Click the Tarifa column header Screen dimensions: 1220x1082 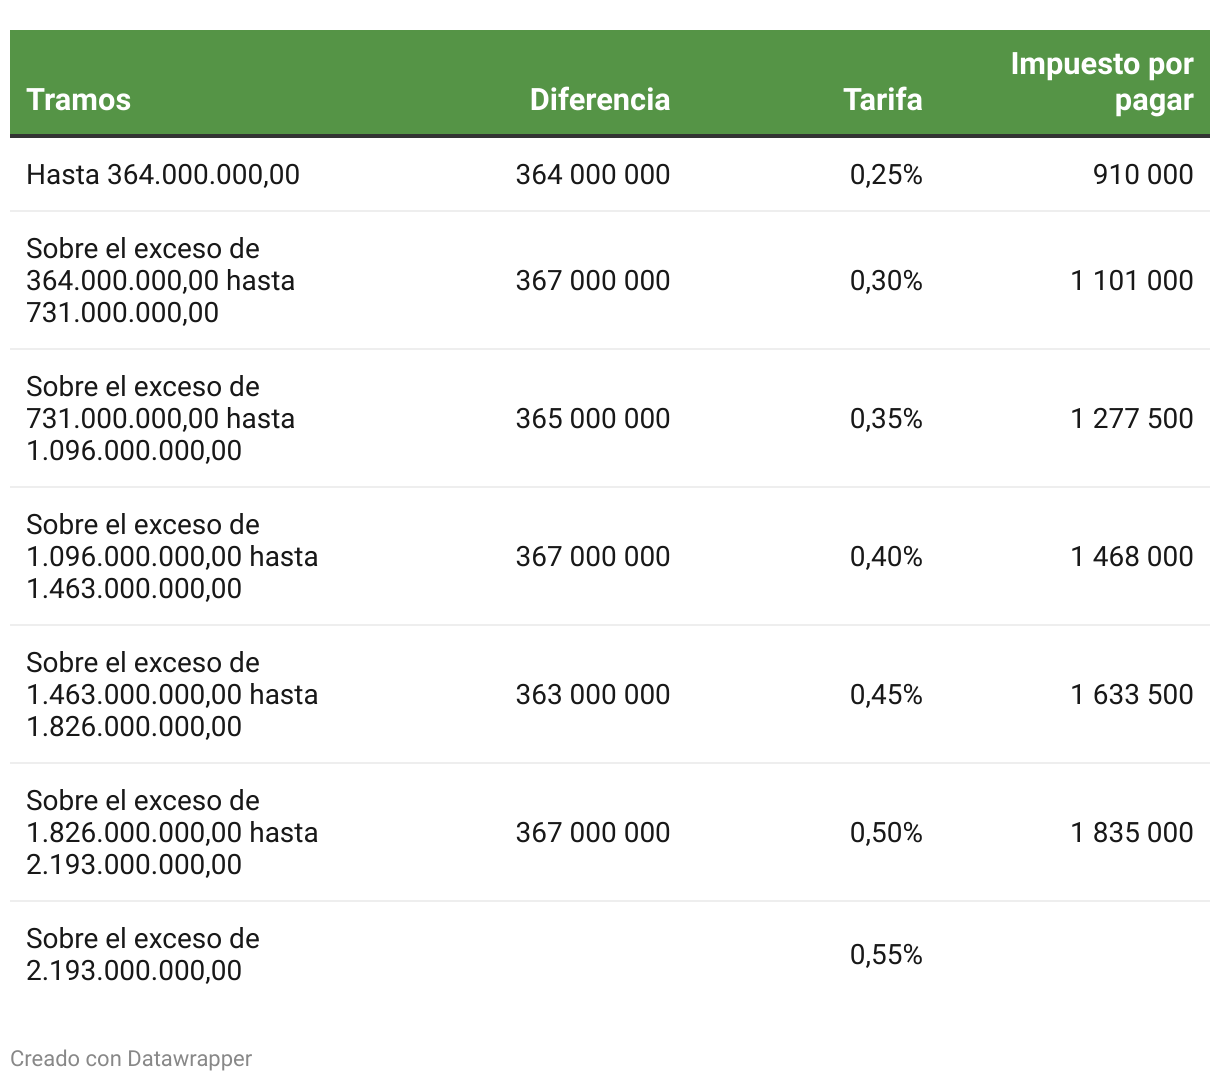(882, 99)
